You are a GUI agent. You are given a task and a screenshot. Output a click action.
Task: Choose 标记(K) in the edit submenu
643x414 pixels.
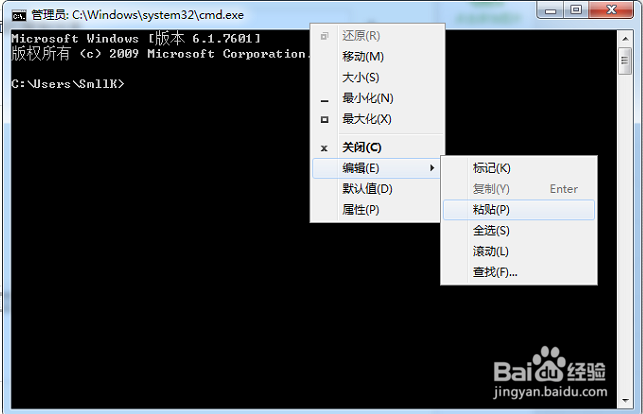[519, 168]
